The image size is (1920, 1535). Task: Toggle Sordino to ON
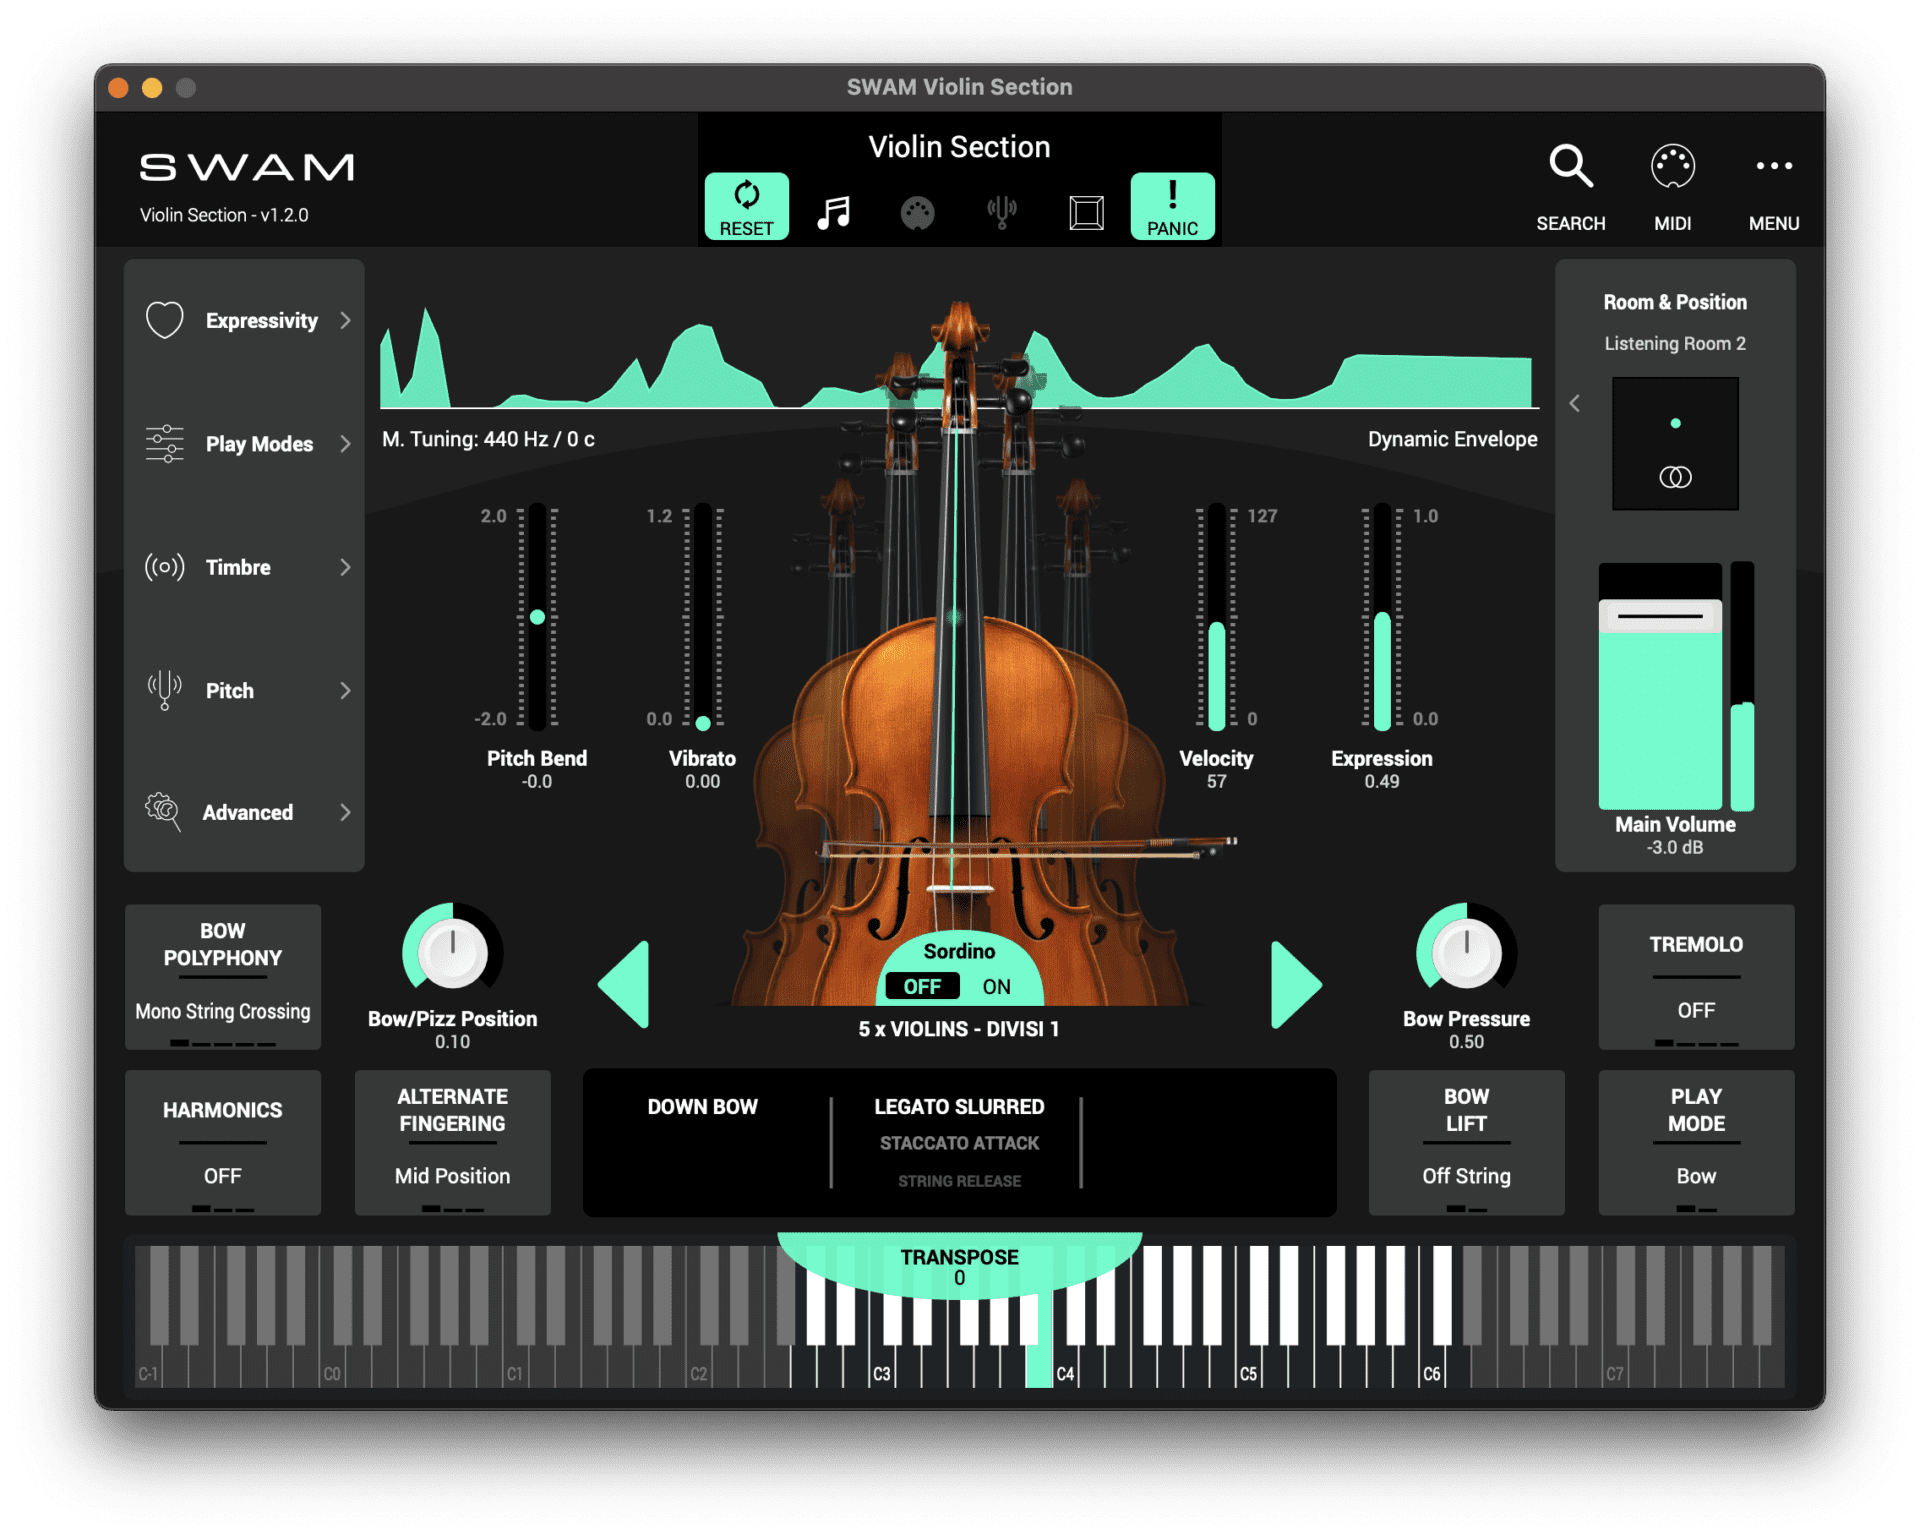(996, 986)
